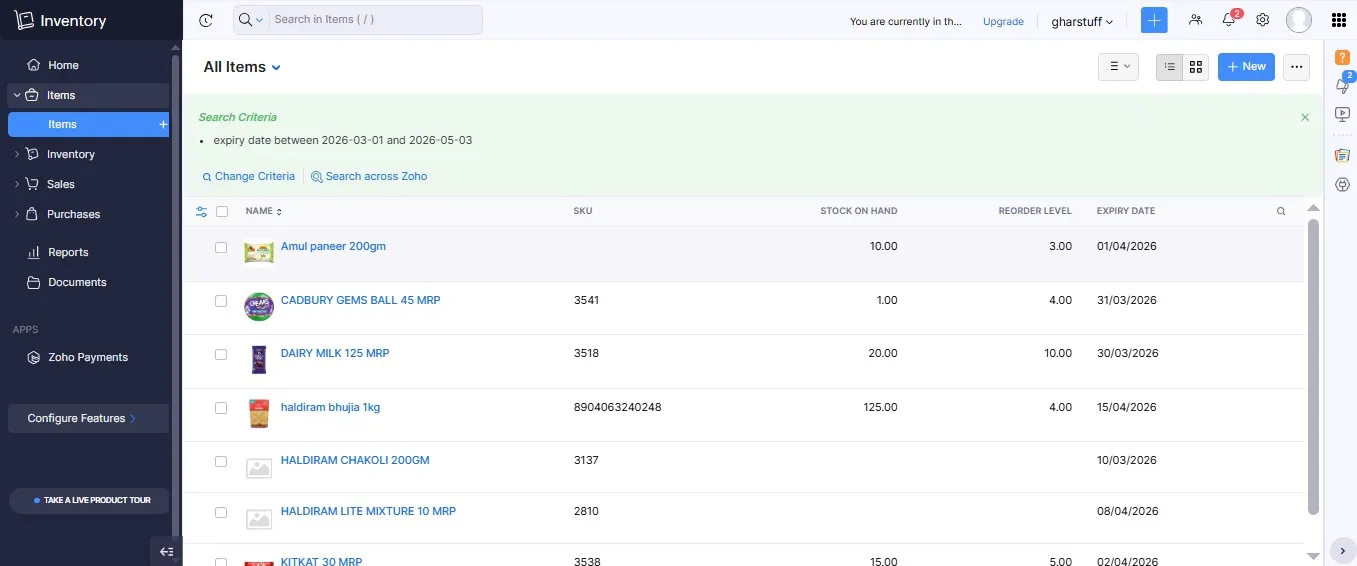Switch to grid view icon
This screenshot has height=566, width=1357.
1196,67
